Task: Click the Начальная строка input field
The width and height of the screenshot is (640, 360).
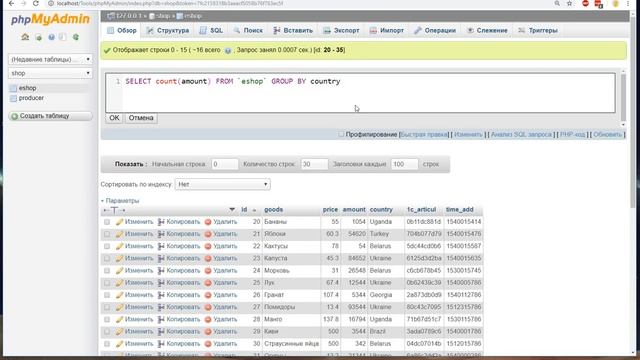Action: 224,164
